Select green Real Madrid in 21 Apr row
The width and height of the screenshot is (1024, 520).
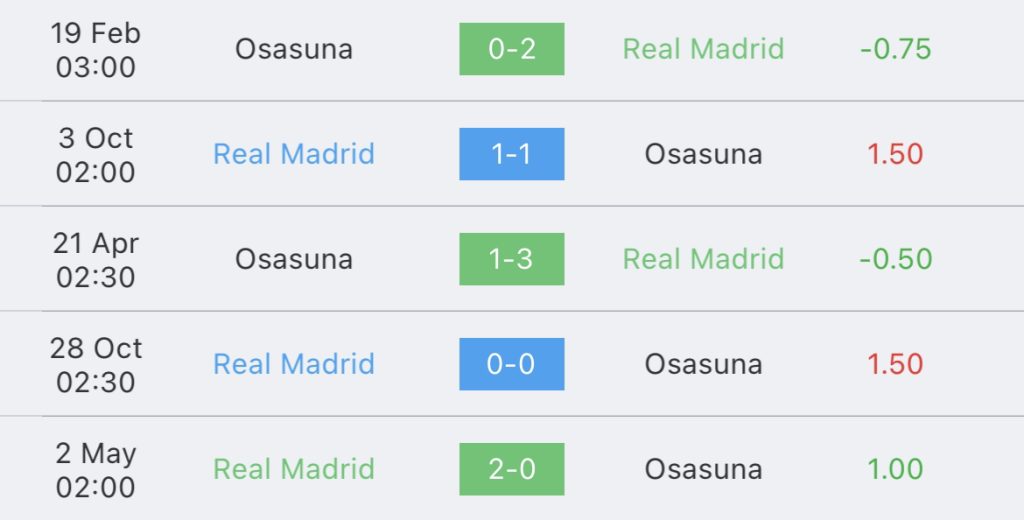coord(703,259)
